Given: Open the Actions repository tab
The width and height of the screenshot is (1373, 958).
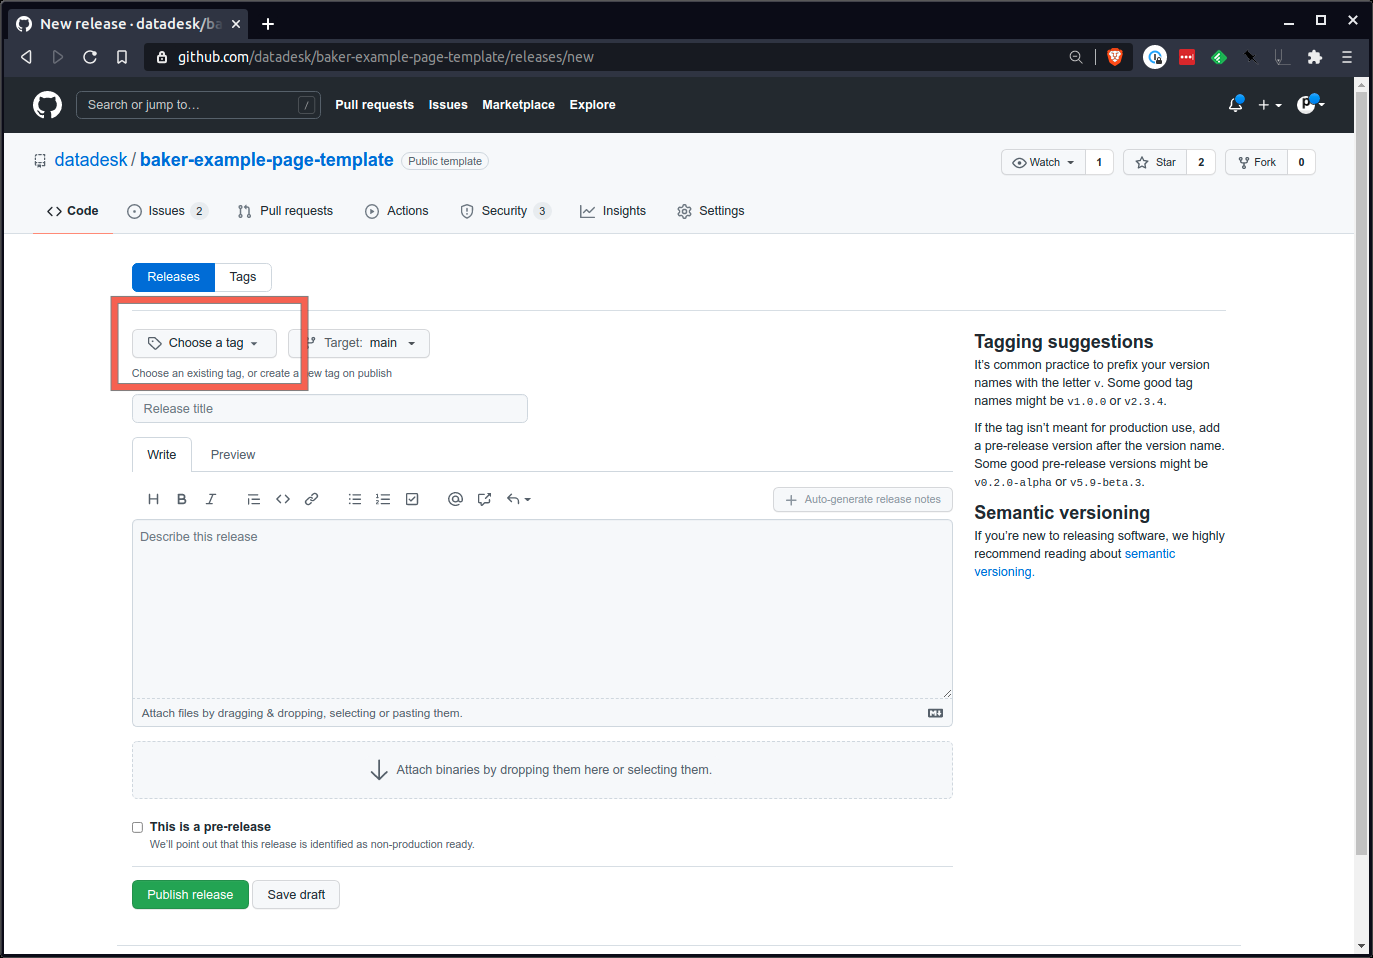Looking at the screenshot, I should [397, 211].
